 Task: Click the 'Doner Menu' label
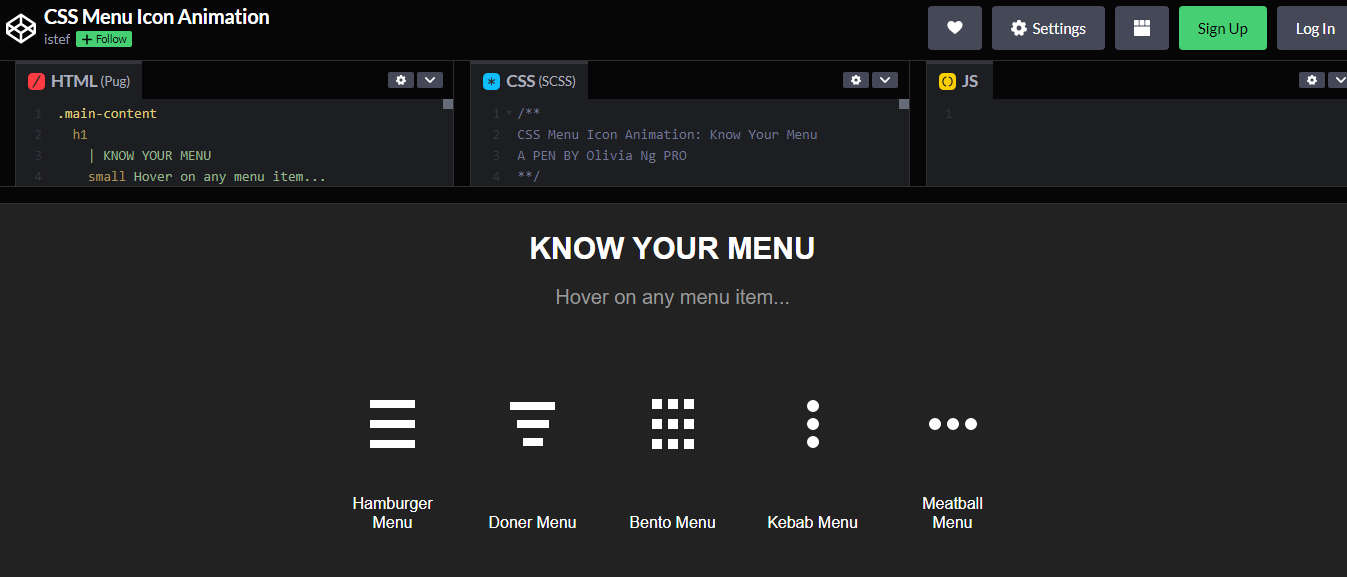coord(532,522)
